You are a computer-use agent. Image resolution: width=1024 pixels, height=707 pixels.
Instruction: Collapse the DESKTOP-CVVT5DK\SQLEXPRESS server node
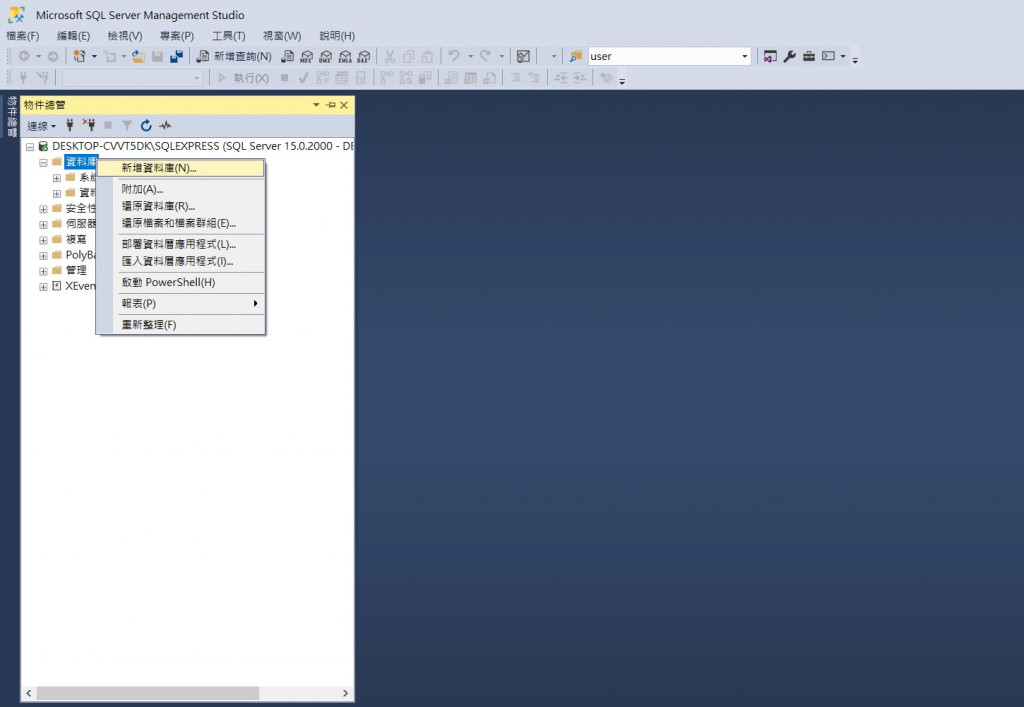pyautogui.click(x=30, y=147)
